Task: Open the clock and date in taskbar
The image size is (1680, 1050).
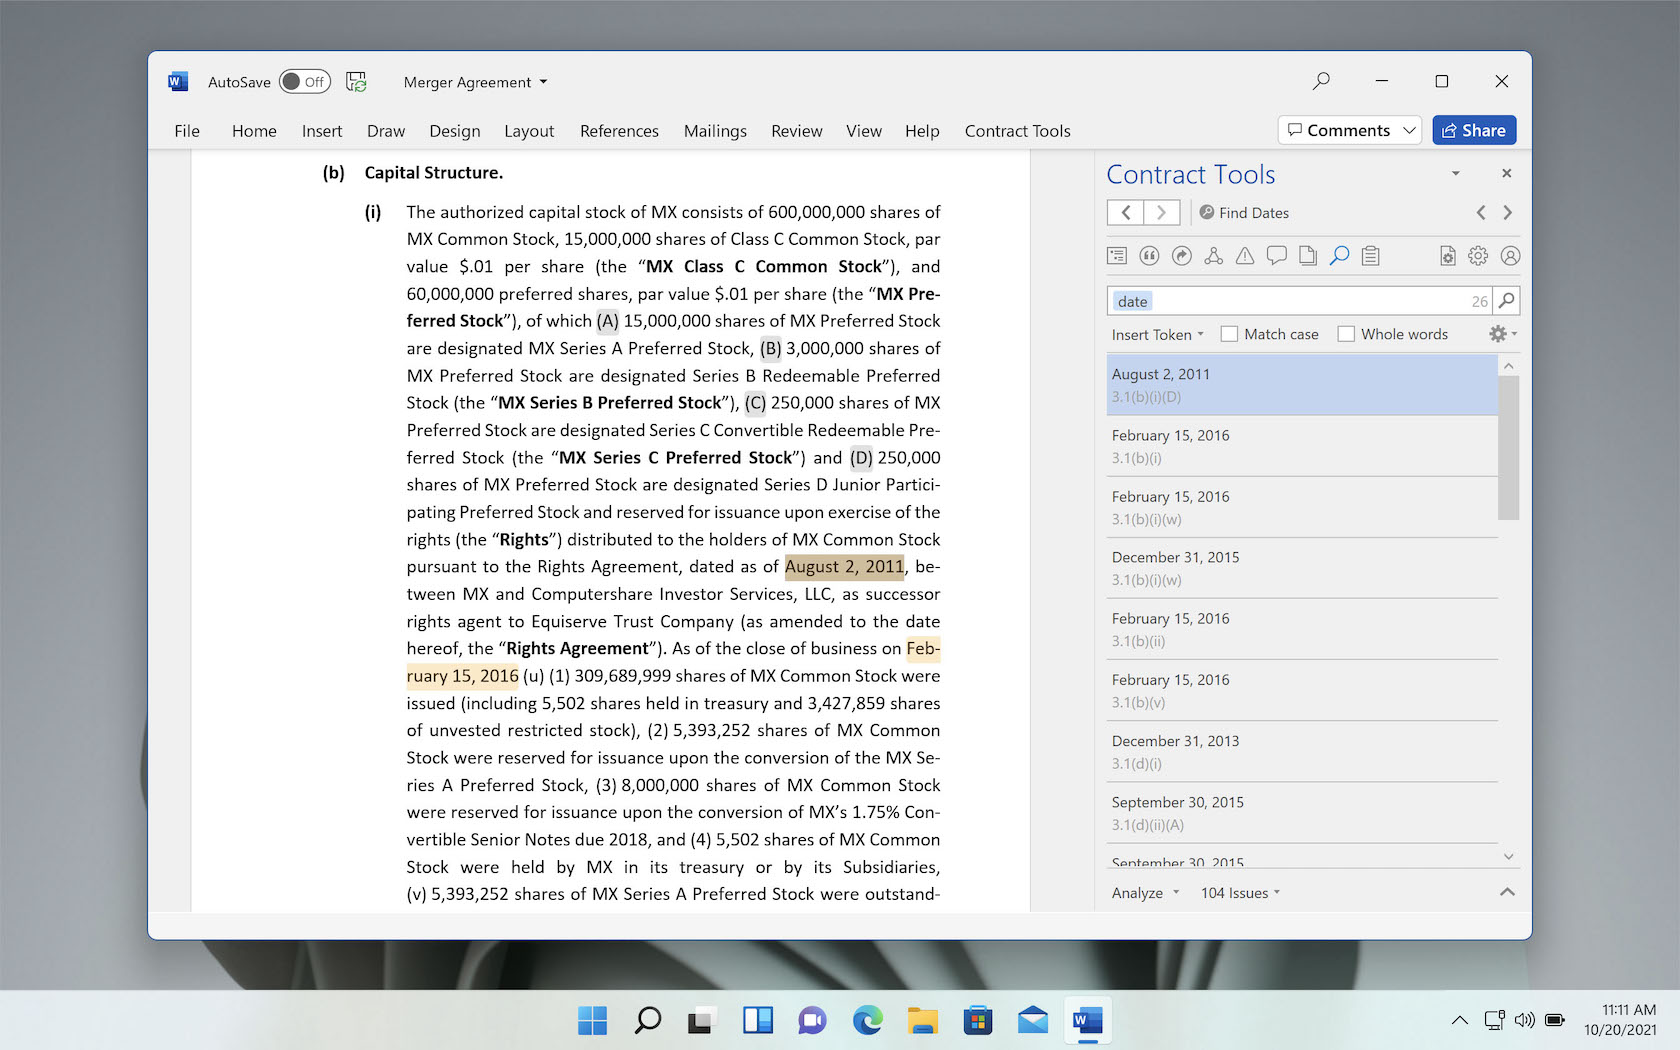Action: (1620, 1020)
